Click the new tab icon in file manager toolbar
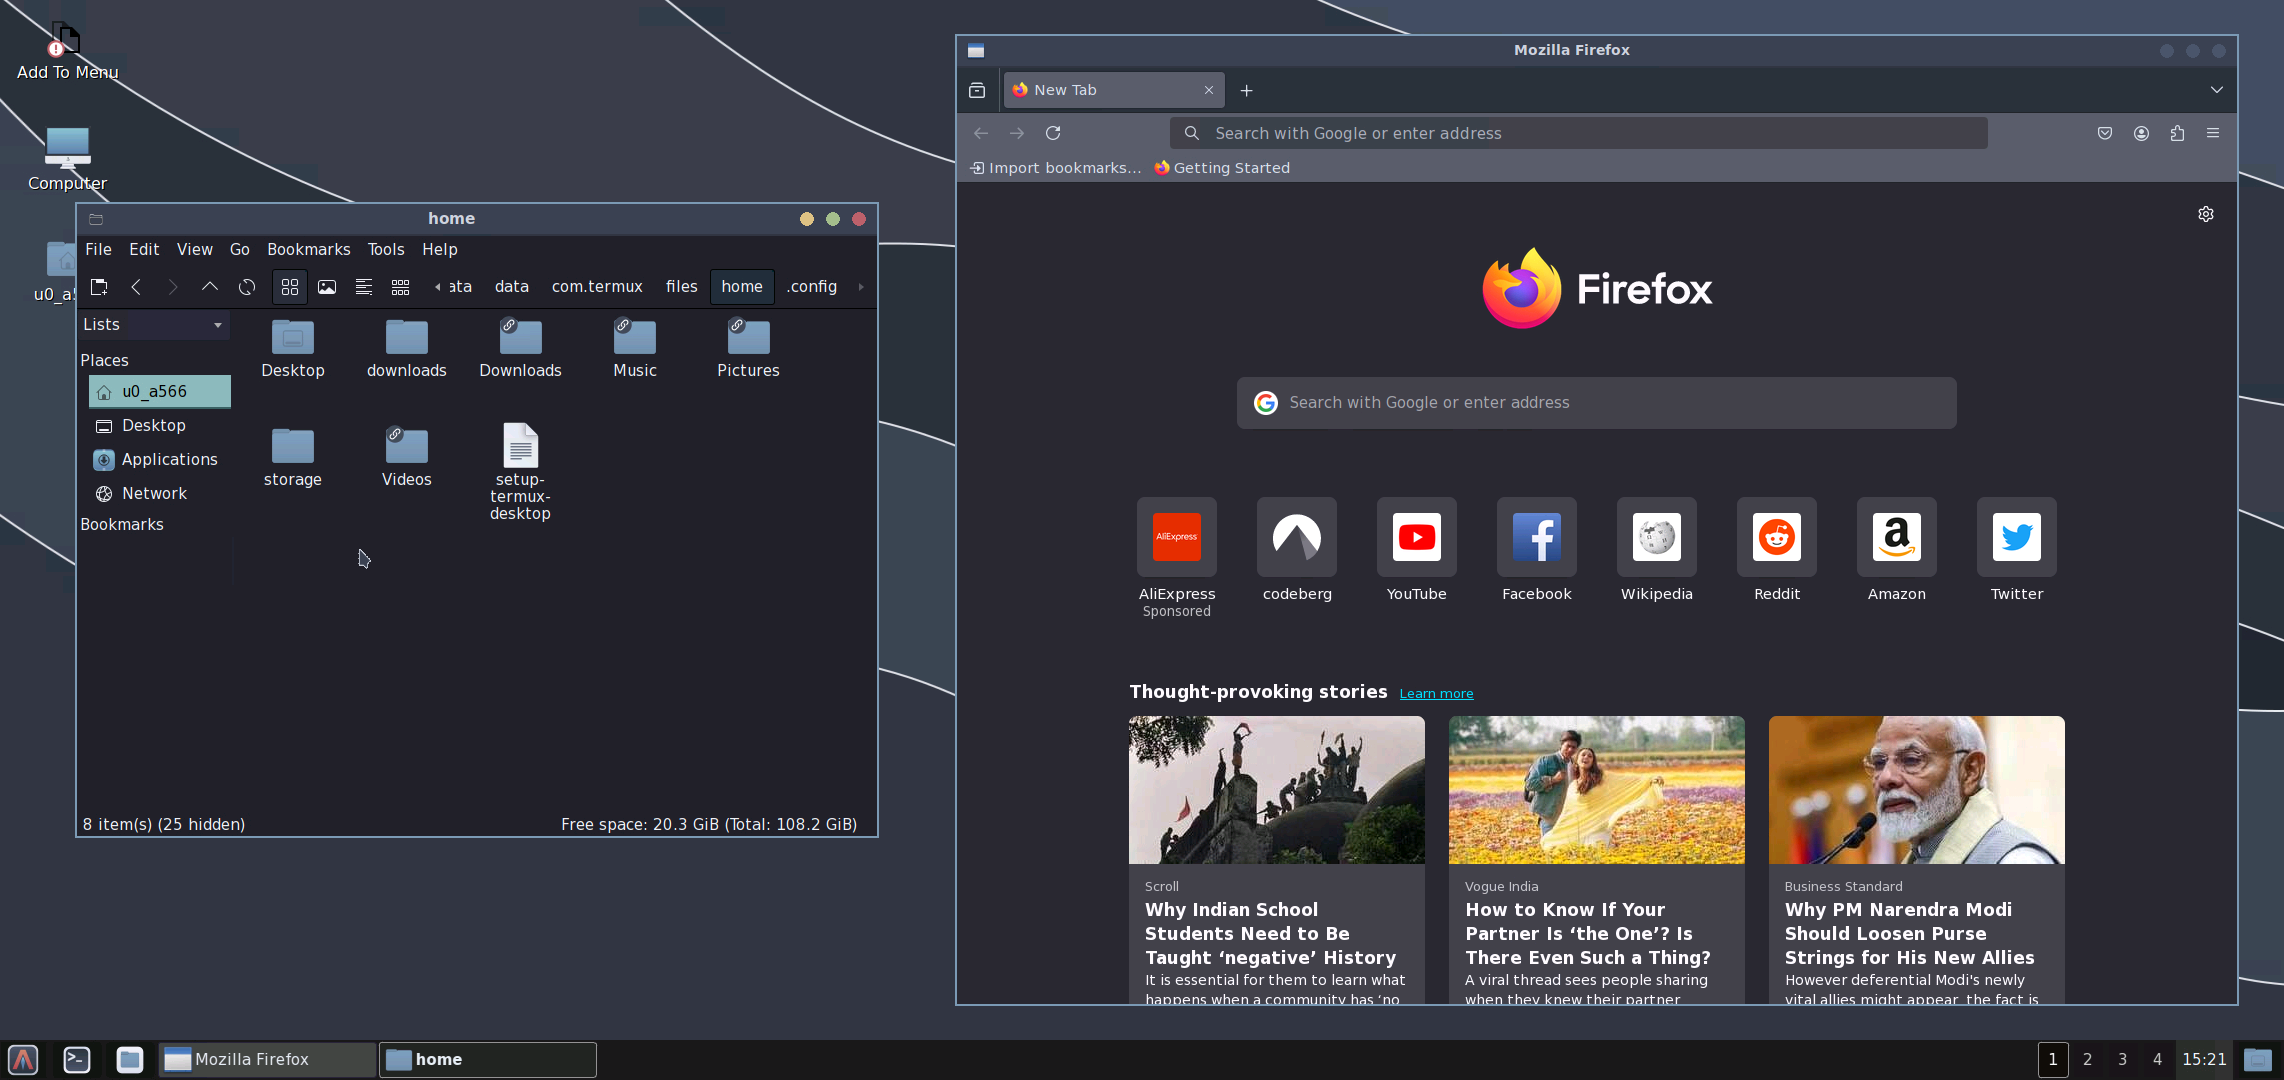Image resolution: width=2284 pixels, height=1080 pixels. (x=99, y=287)
